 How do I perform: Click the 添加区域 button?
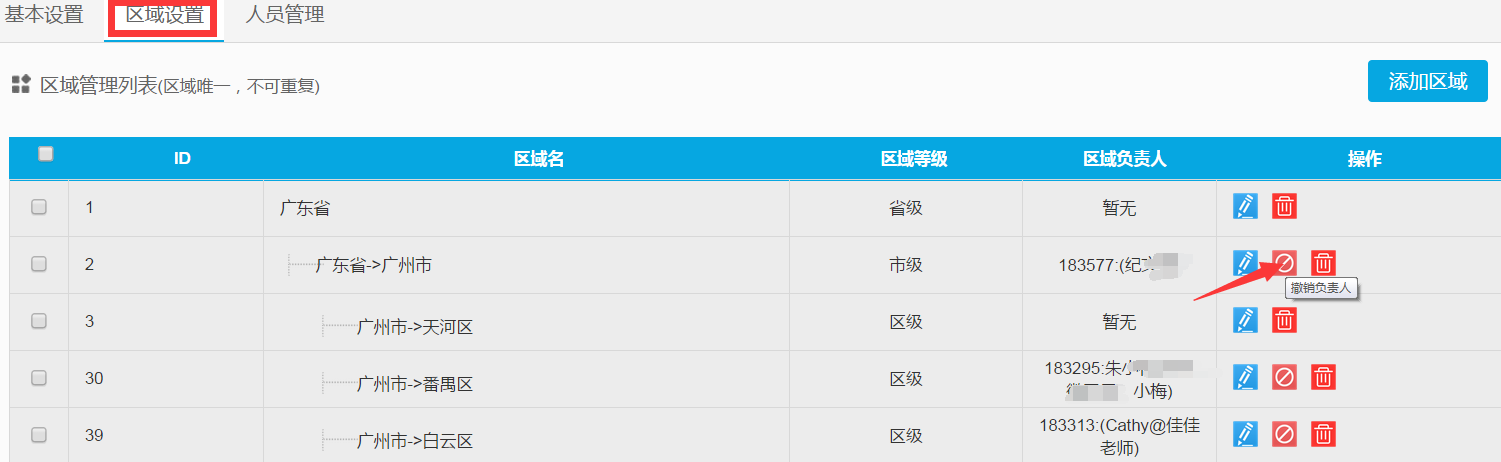coord(1428,81)
